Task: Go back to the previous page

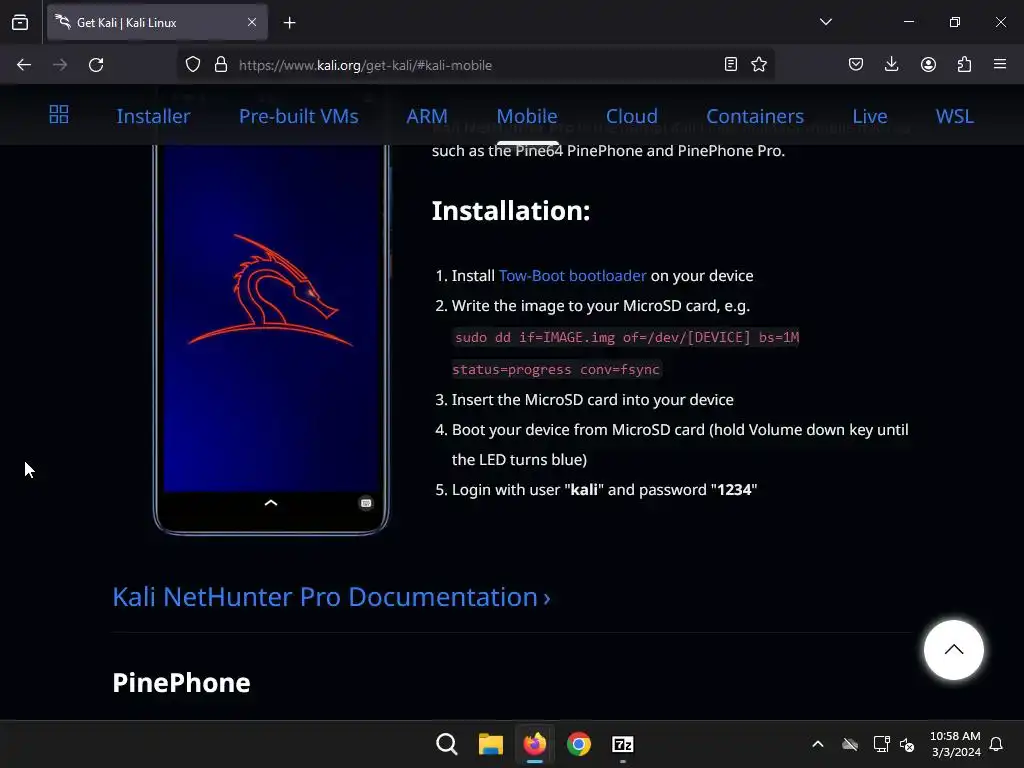Action: pos(24,65)
